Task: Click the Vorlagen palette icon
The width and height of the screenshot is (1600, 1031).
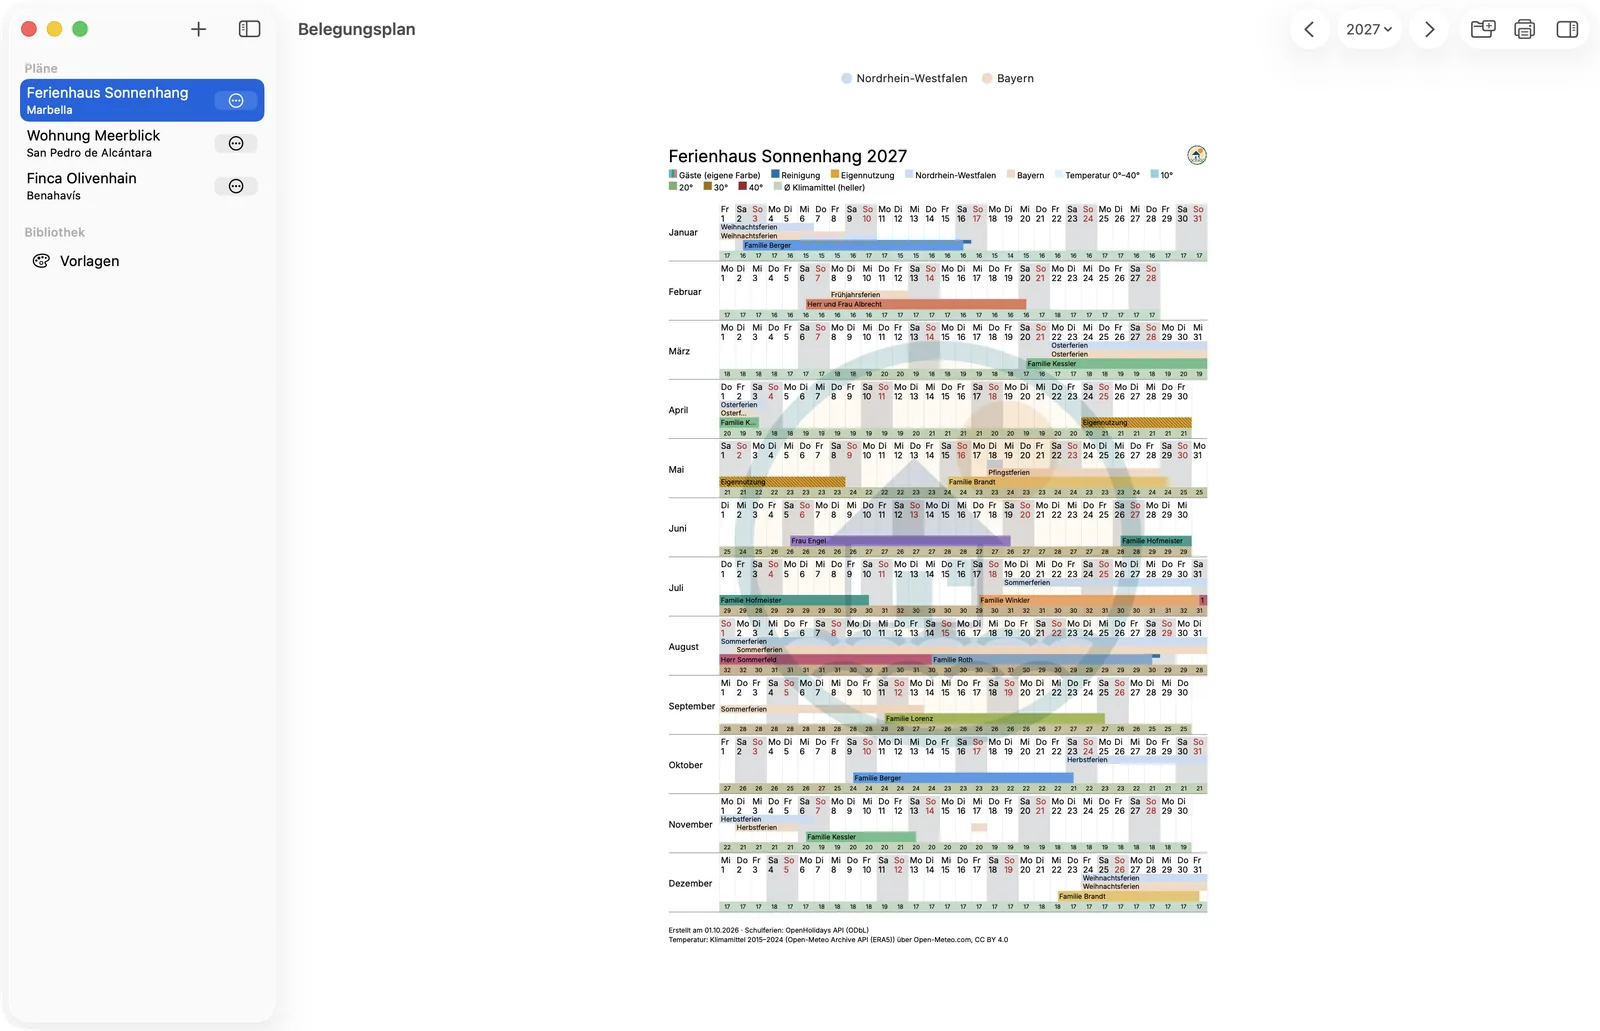Action: pyautogui.click(x=41, y=261)
